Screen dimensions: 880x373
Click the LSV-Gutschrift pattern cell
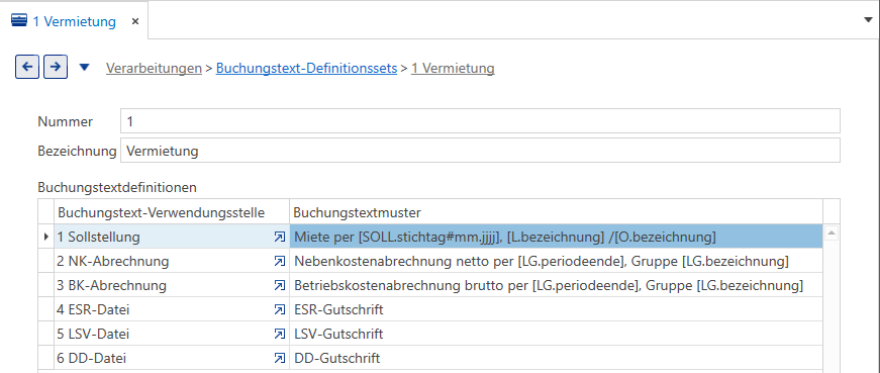pos(556,334)
